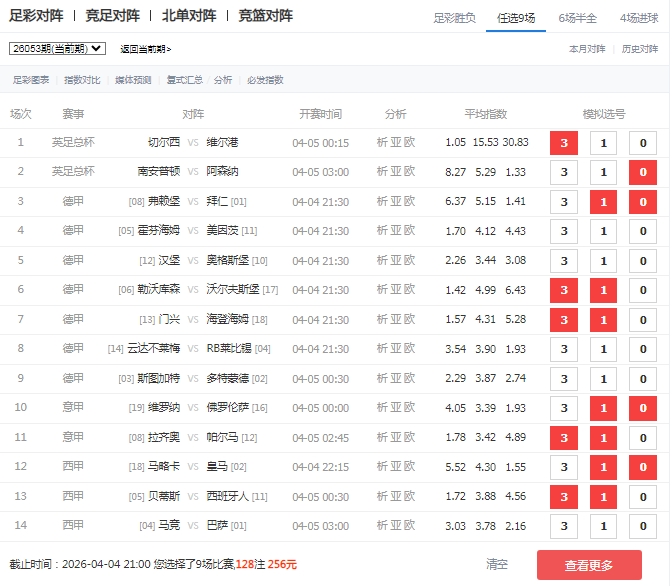672x586 pixels.
Task: Open the 26053期 issue dropdown
Action: (57, 48)
